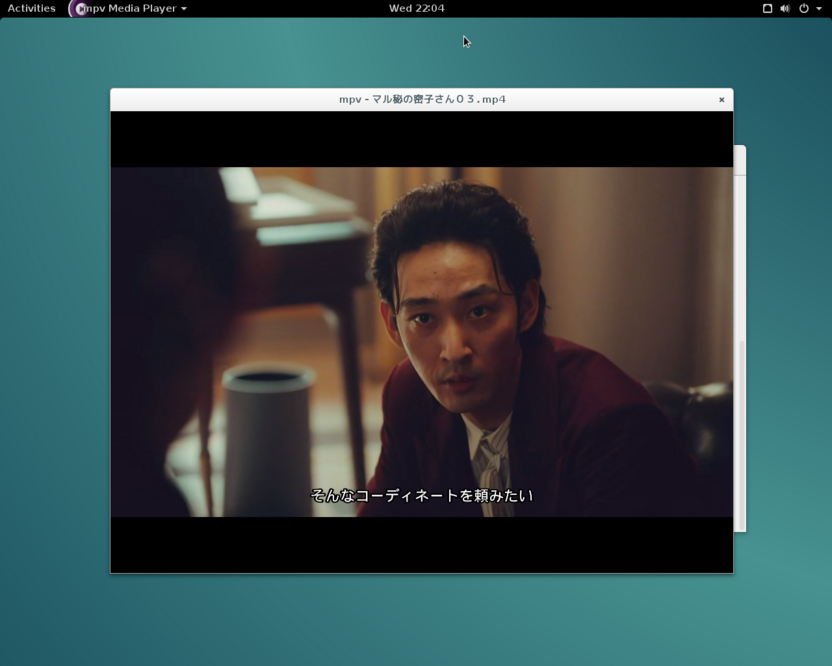Click the power icon in top bar
This screenshot has width=832, height=666.
pos(804,8)
